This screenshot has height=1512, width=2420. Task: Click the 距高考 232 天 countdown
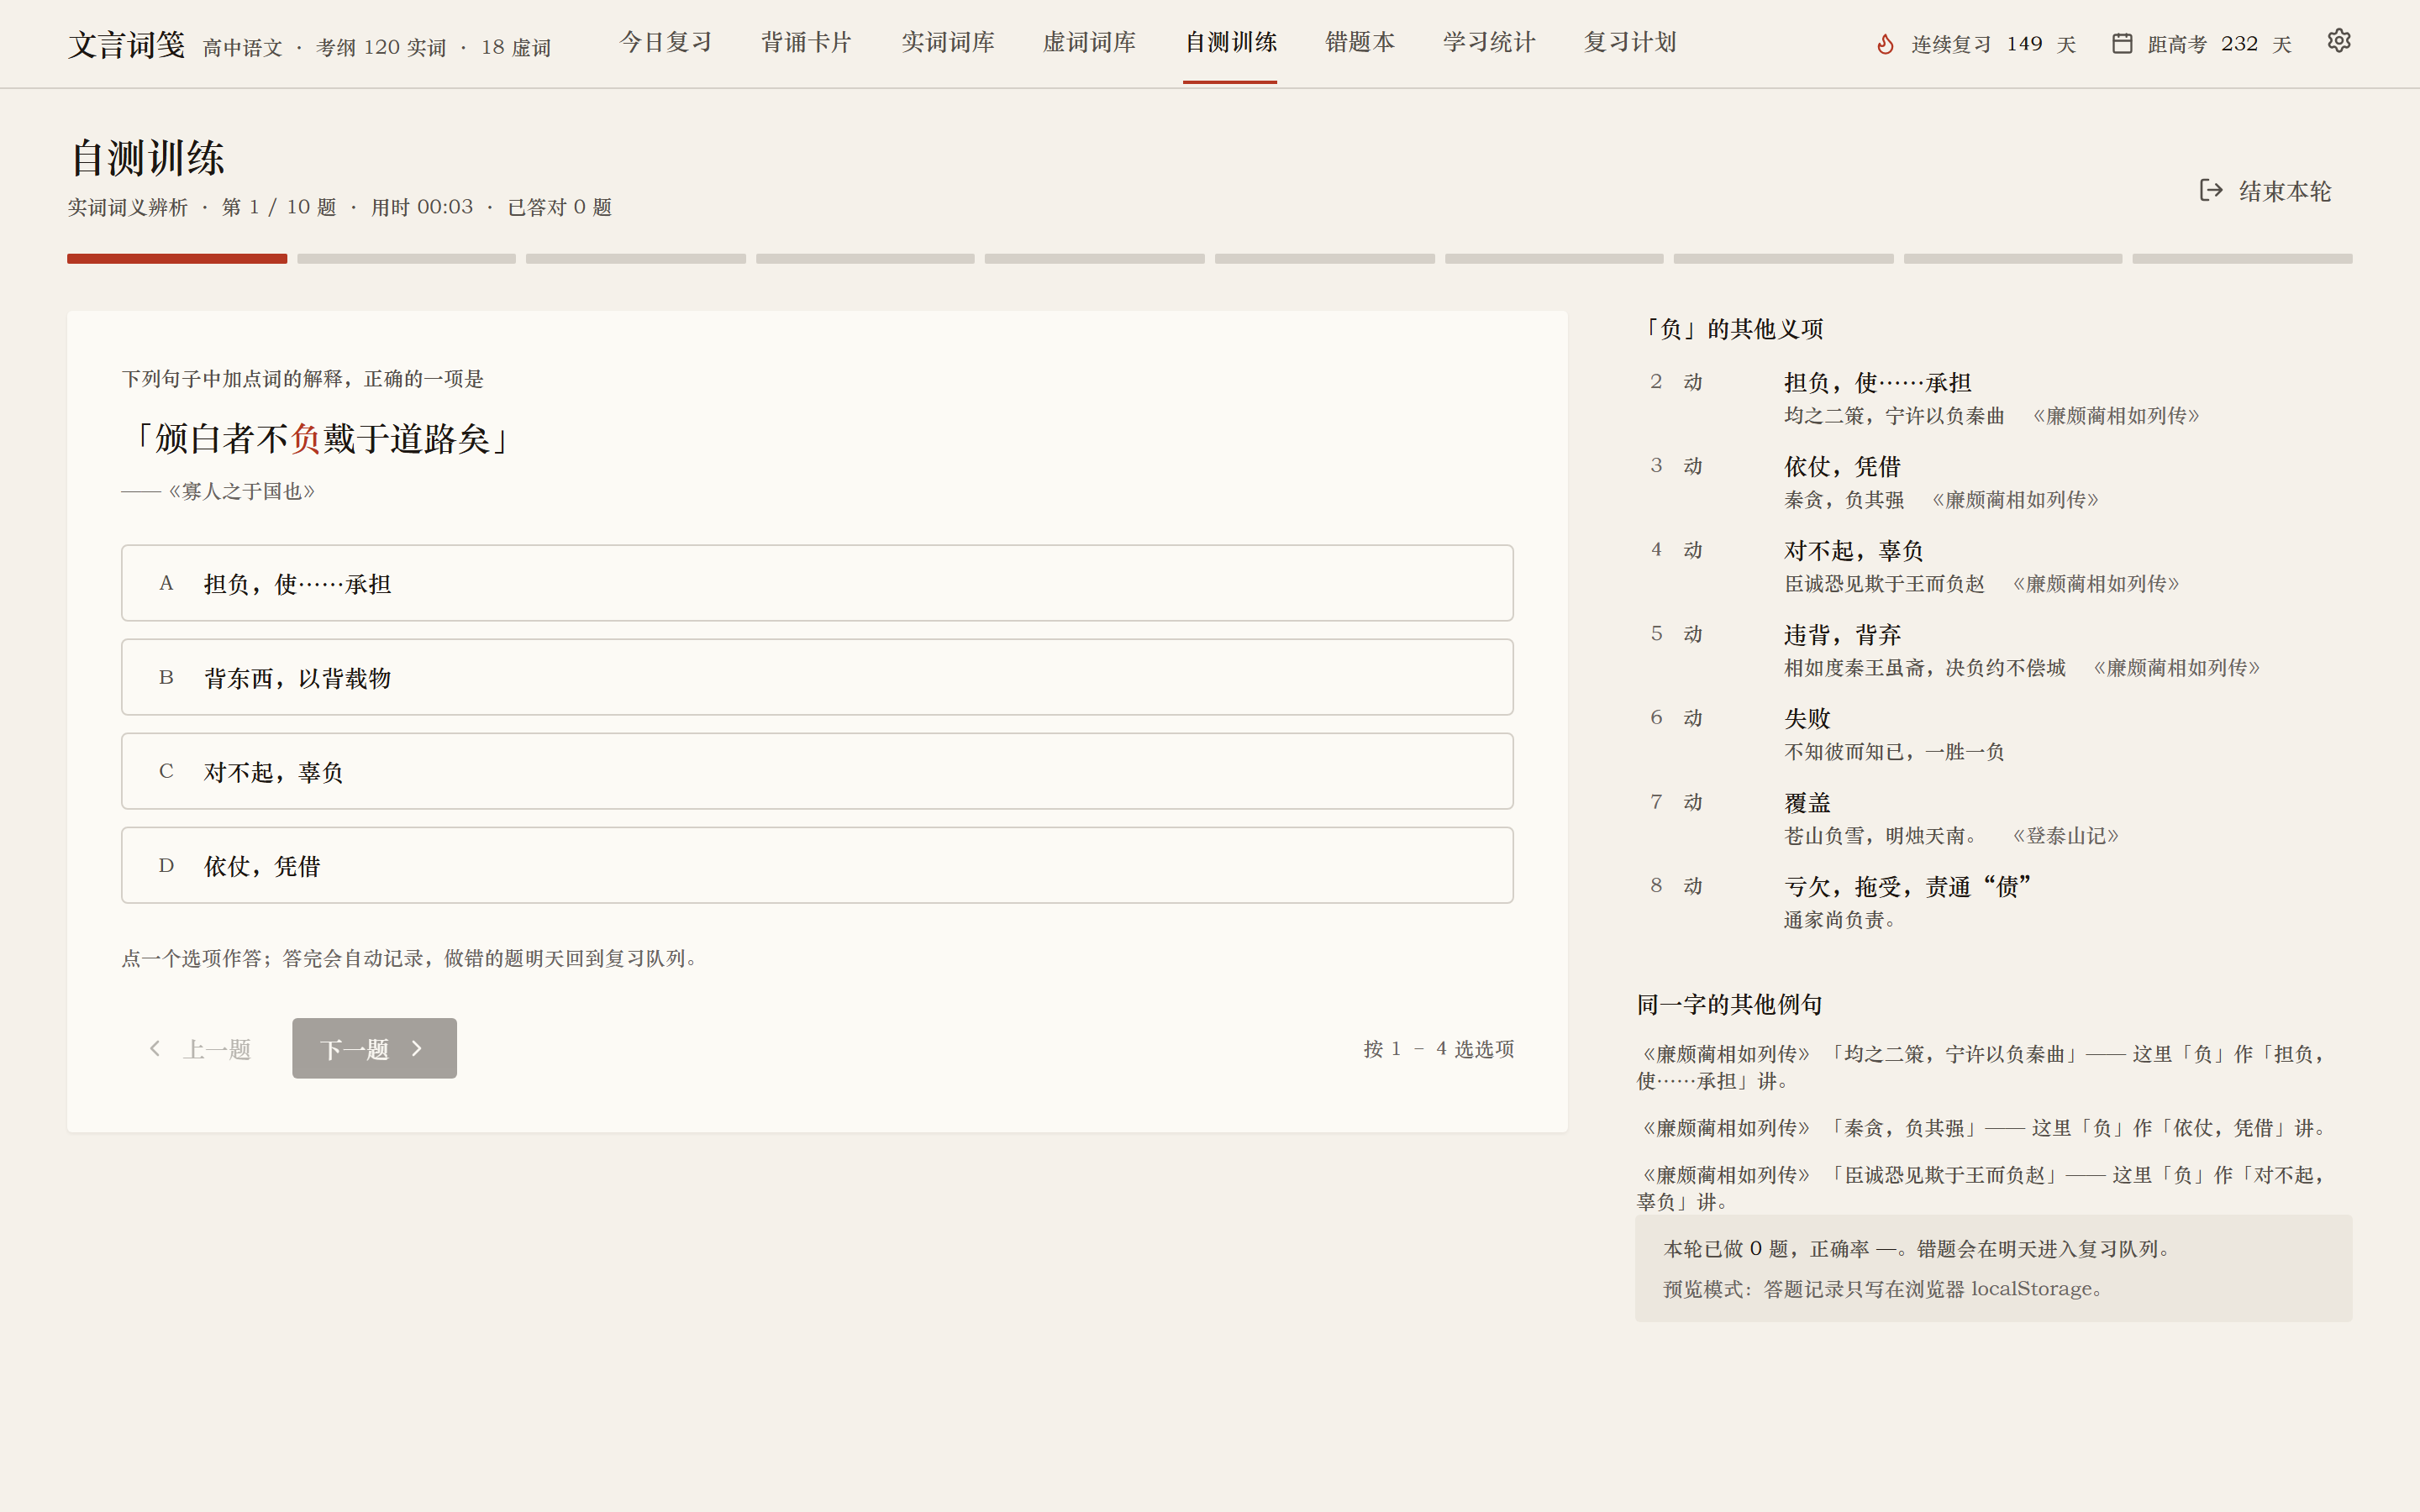tap(2201, 44)
